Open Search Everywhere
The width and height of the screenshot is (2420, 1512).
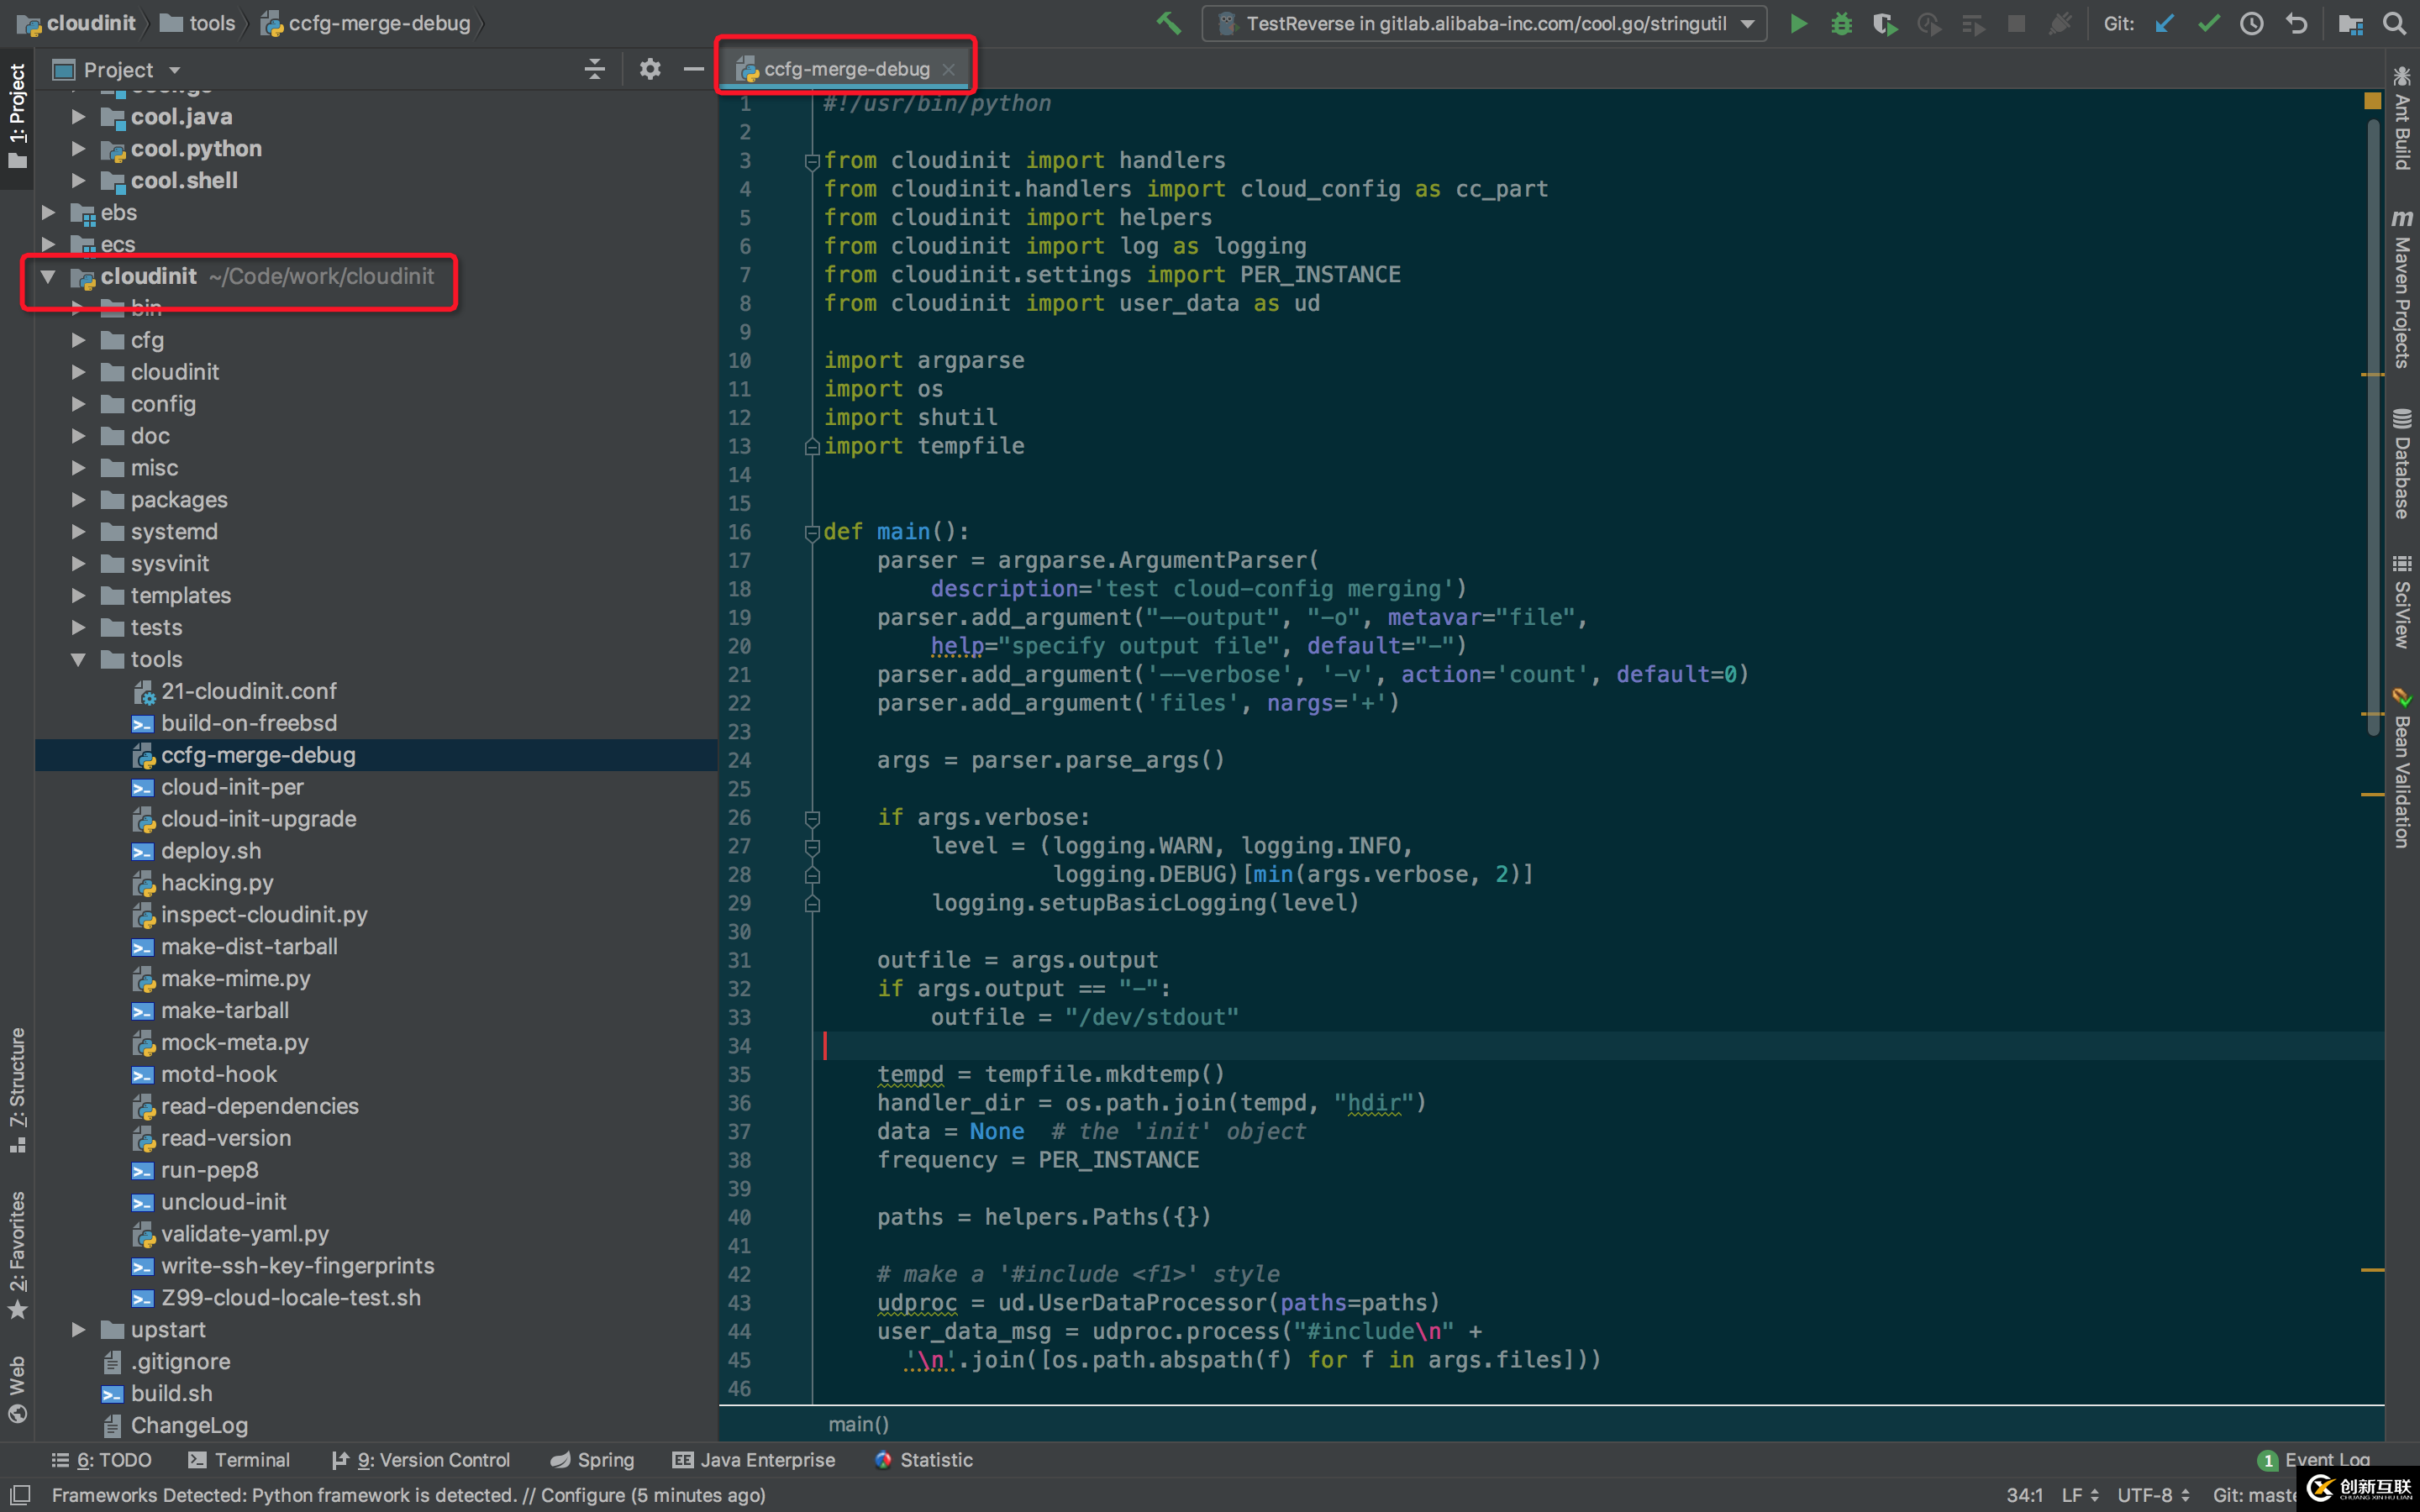pos(2396,23)
